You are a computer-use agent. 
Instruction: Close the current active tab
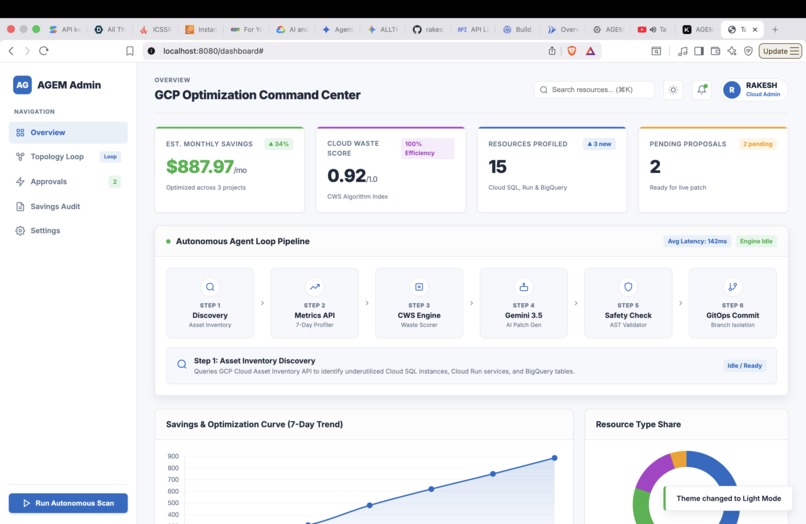click(755, 29)
